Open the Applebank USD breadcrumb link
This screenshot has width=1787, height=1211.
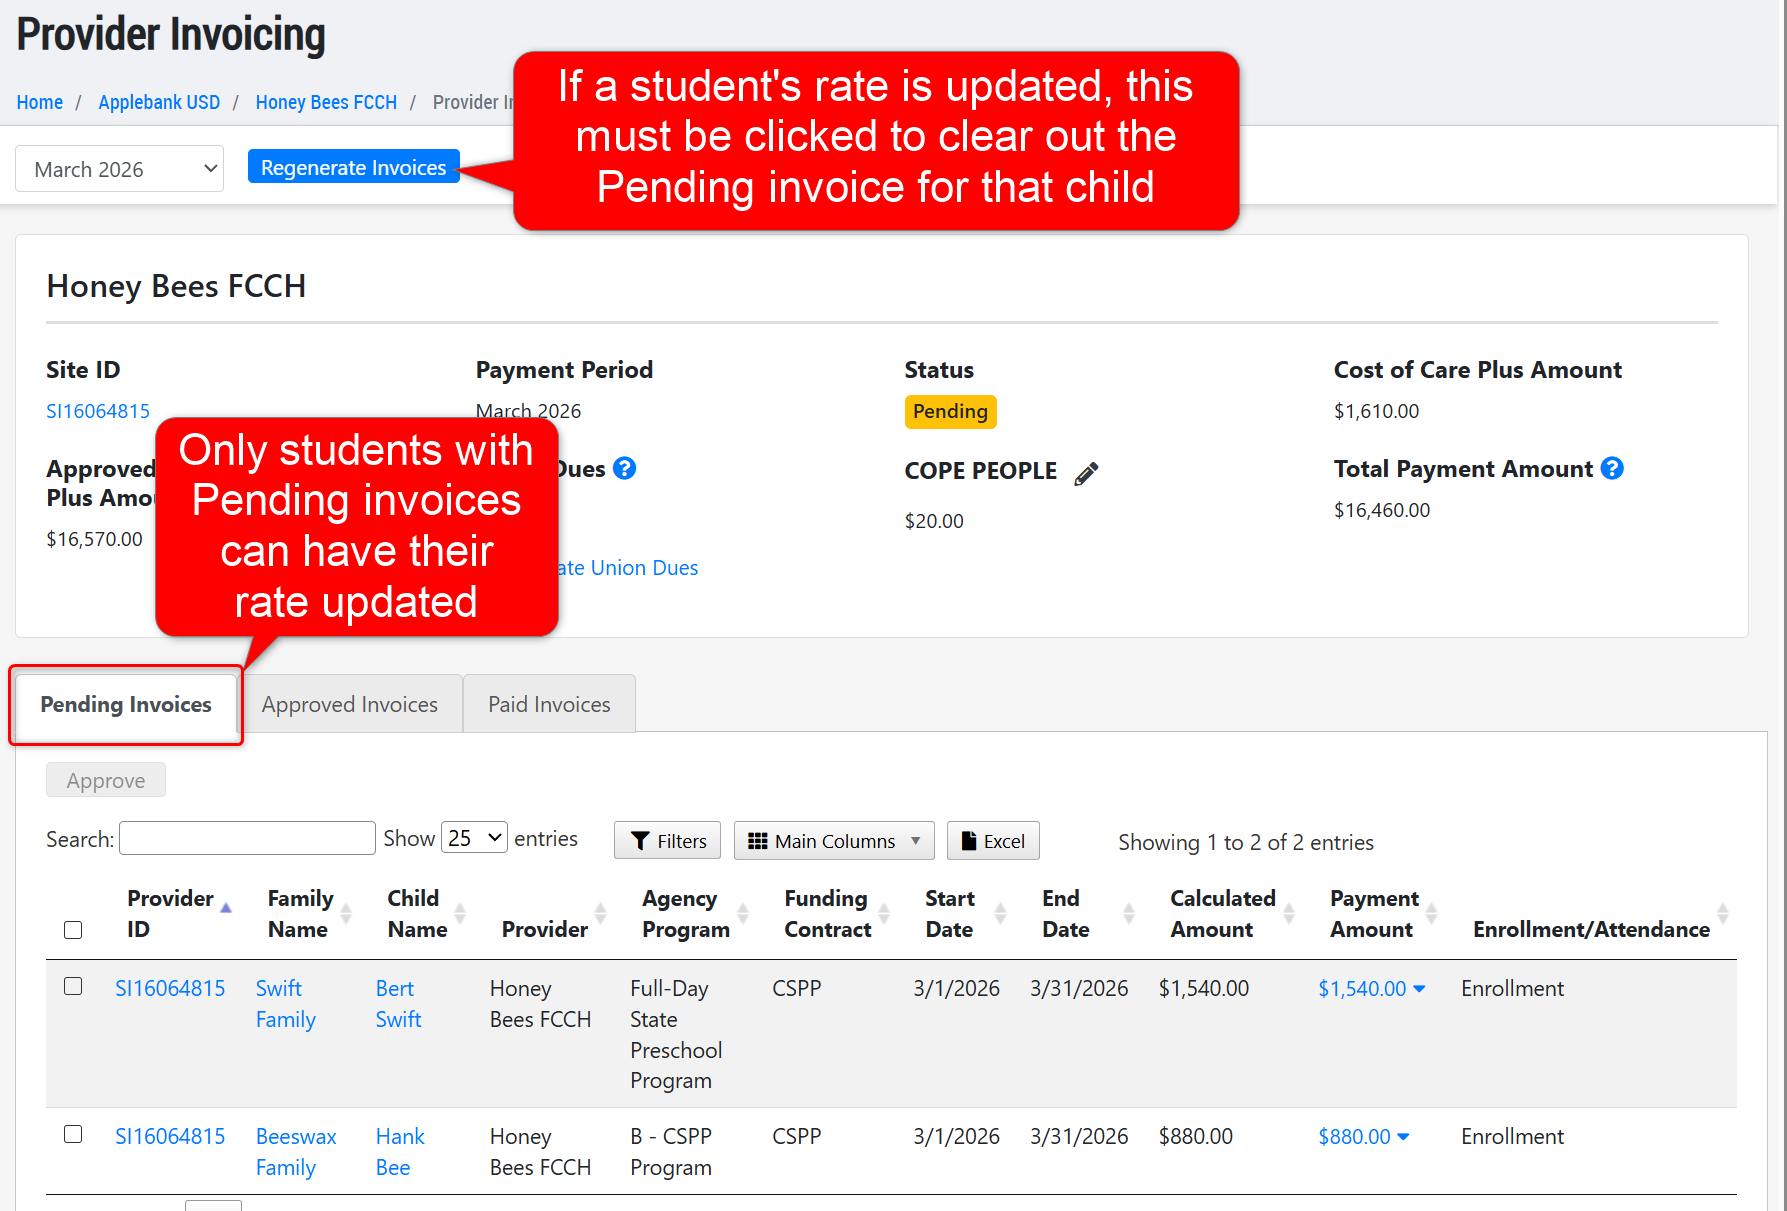click(x=159, y=102)
